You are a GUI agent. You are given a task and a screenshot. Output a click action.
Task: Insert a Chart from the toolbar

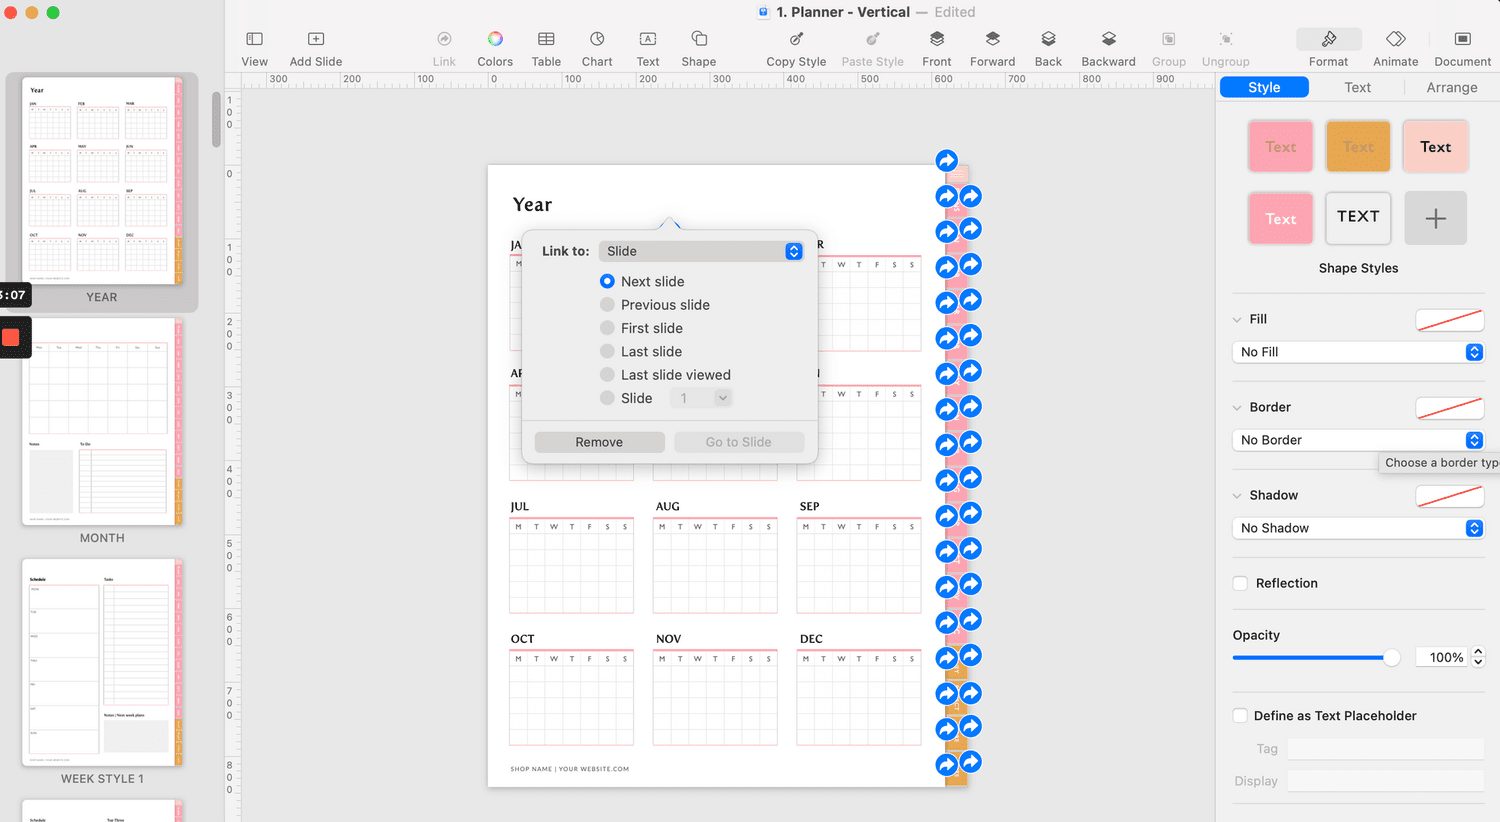(597, 45)
